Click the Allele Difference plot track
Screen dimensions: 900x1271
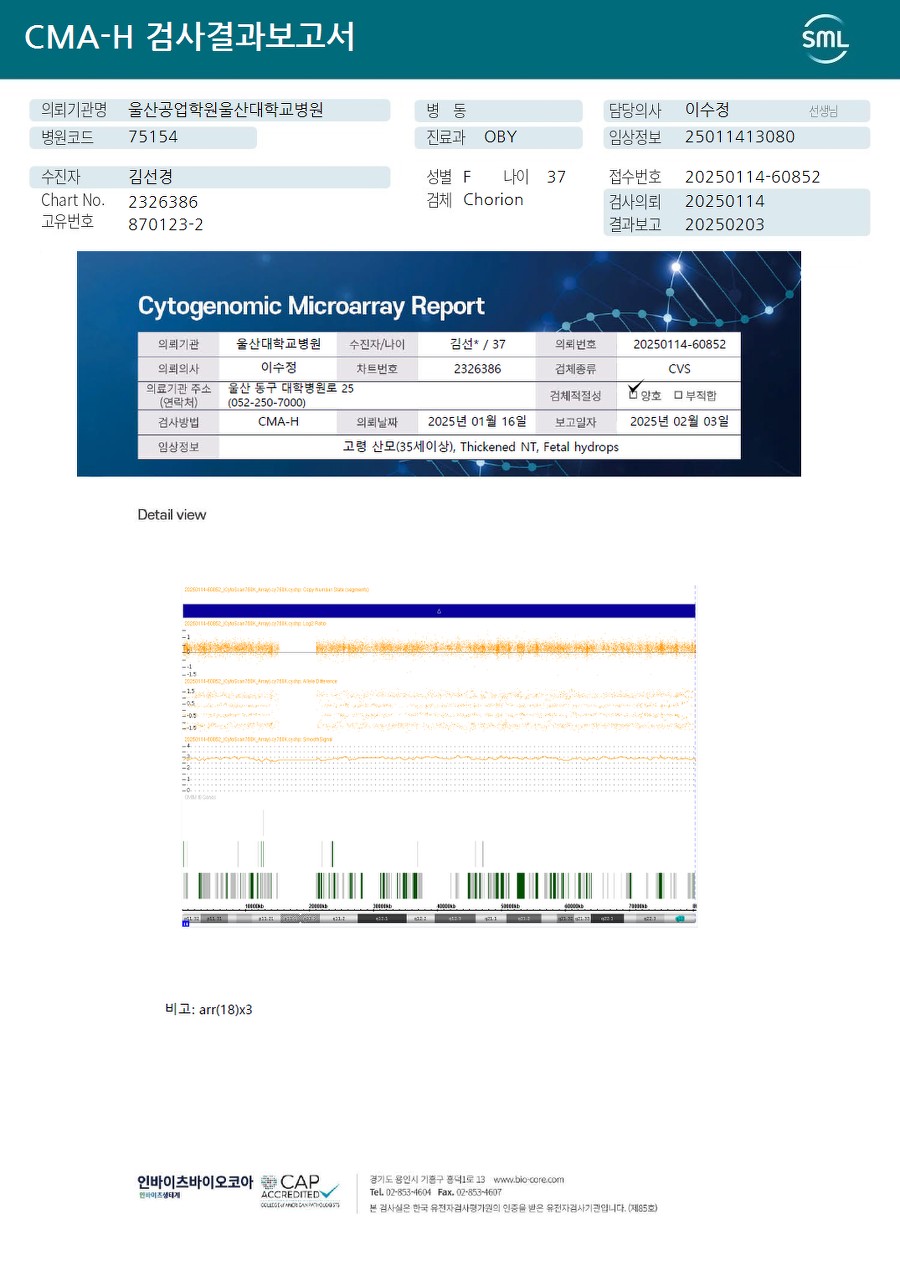click(439, 708)
